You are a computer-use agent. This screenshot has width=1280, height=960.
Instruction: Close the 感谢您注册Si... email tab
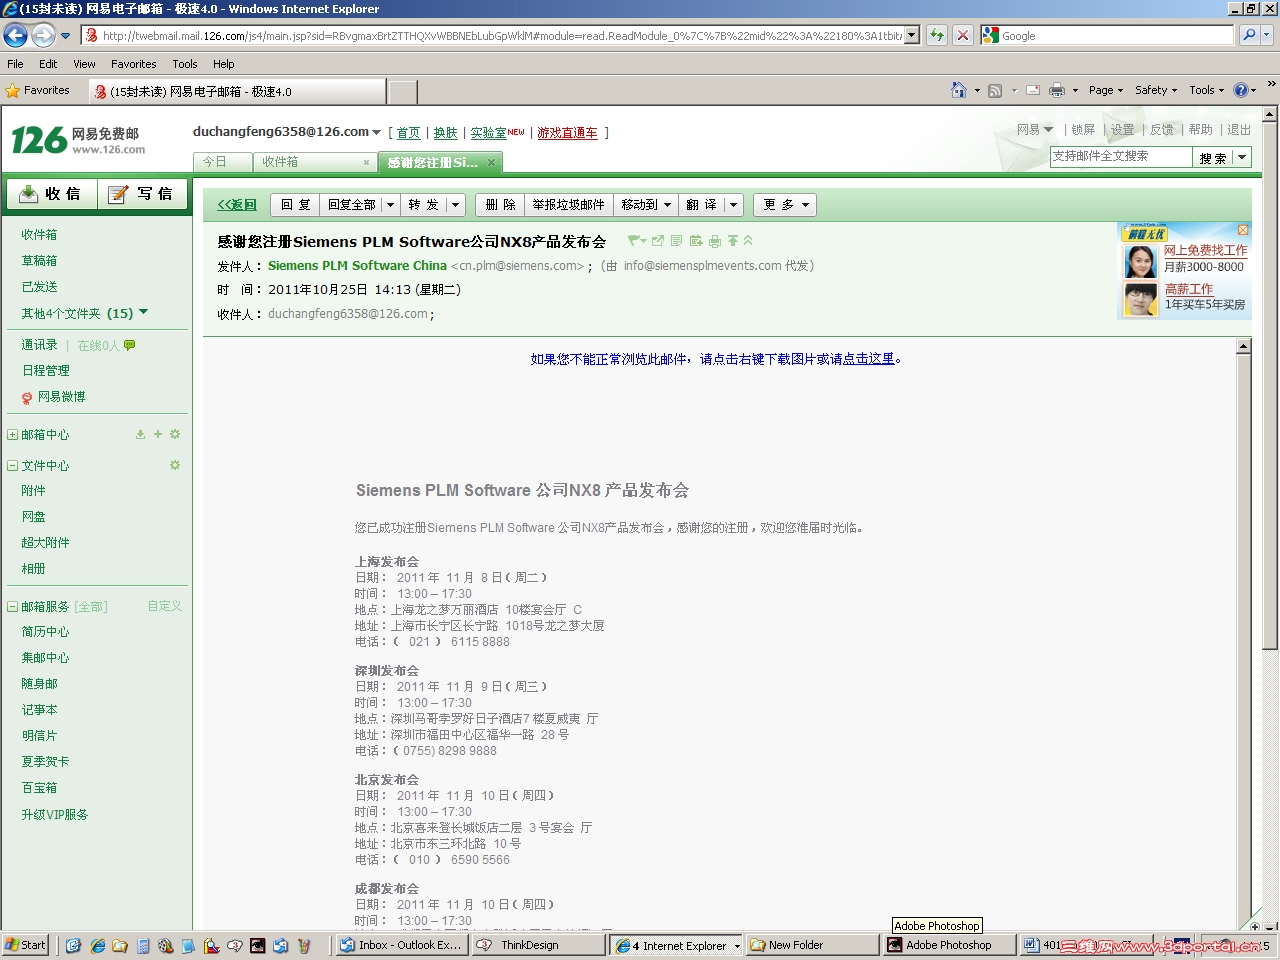coord(492,163)
